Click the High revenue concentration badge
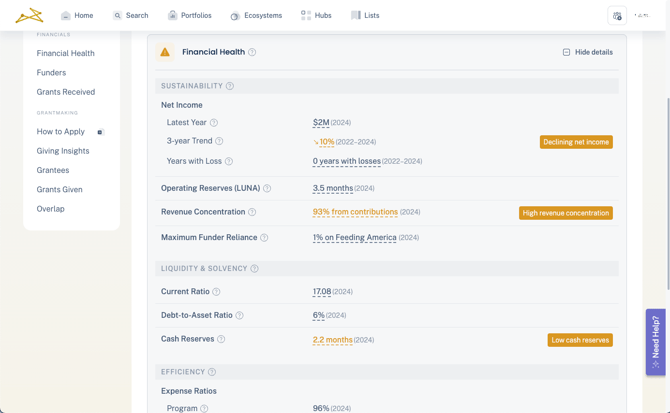The image size is (670, 413). [565, 213]
